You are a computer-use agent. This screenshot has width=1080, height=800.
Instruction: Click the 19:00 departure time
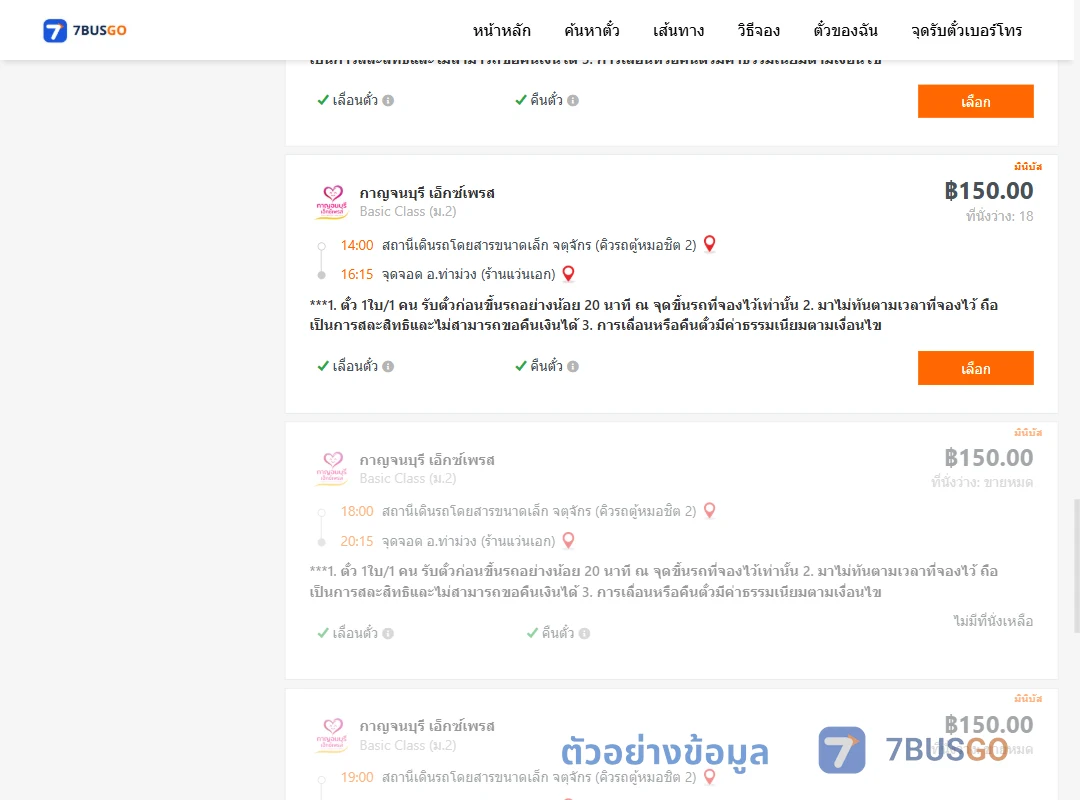[x=357, y=777]
